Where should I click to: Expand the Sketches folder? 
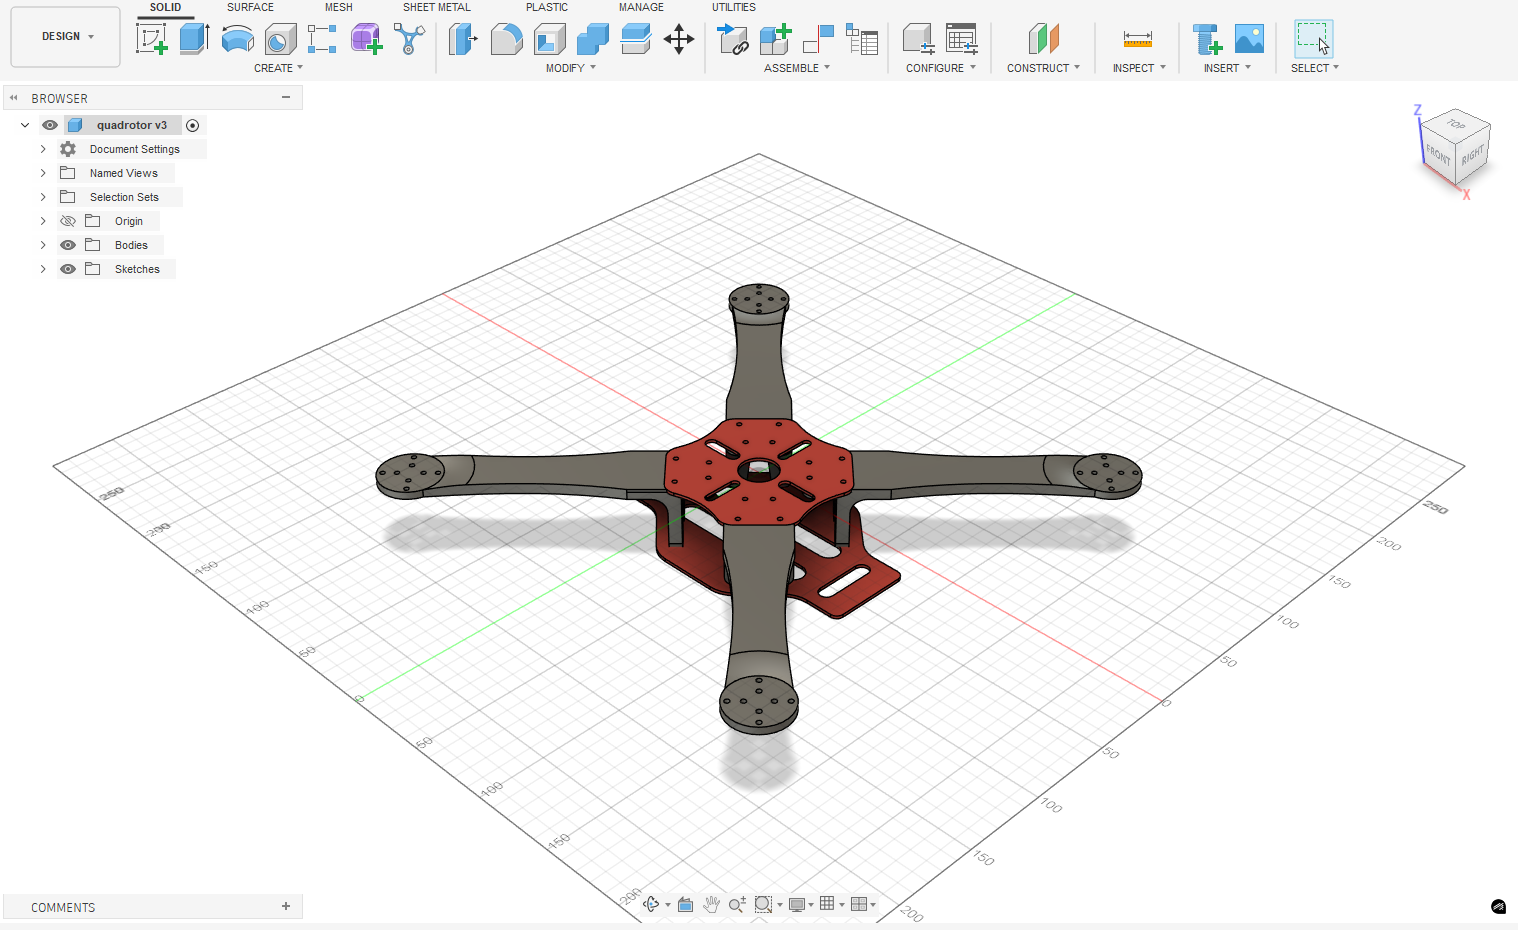pyautogui.click(x=43, y=269)
